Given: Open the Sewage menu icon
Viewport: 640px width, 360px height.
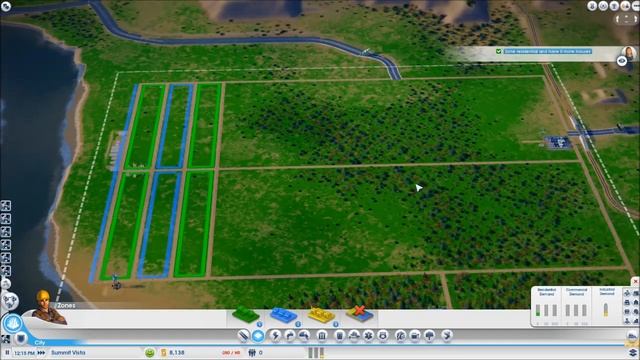Looking at the screenshot, I should [304, 336].
